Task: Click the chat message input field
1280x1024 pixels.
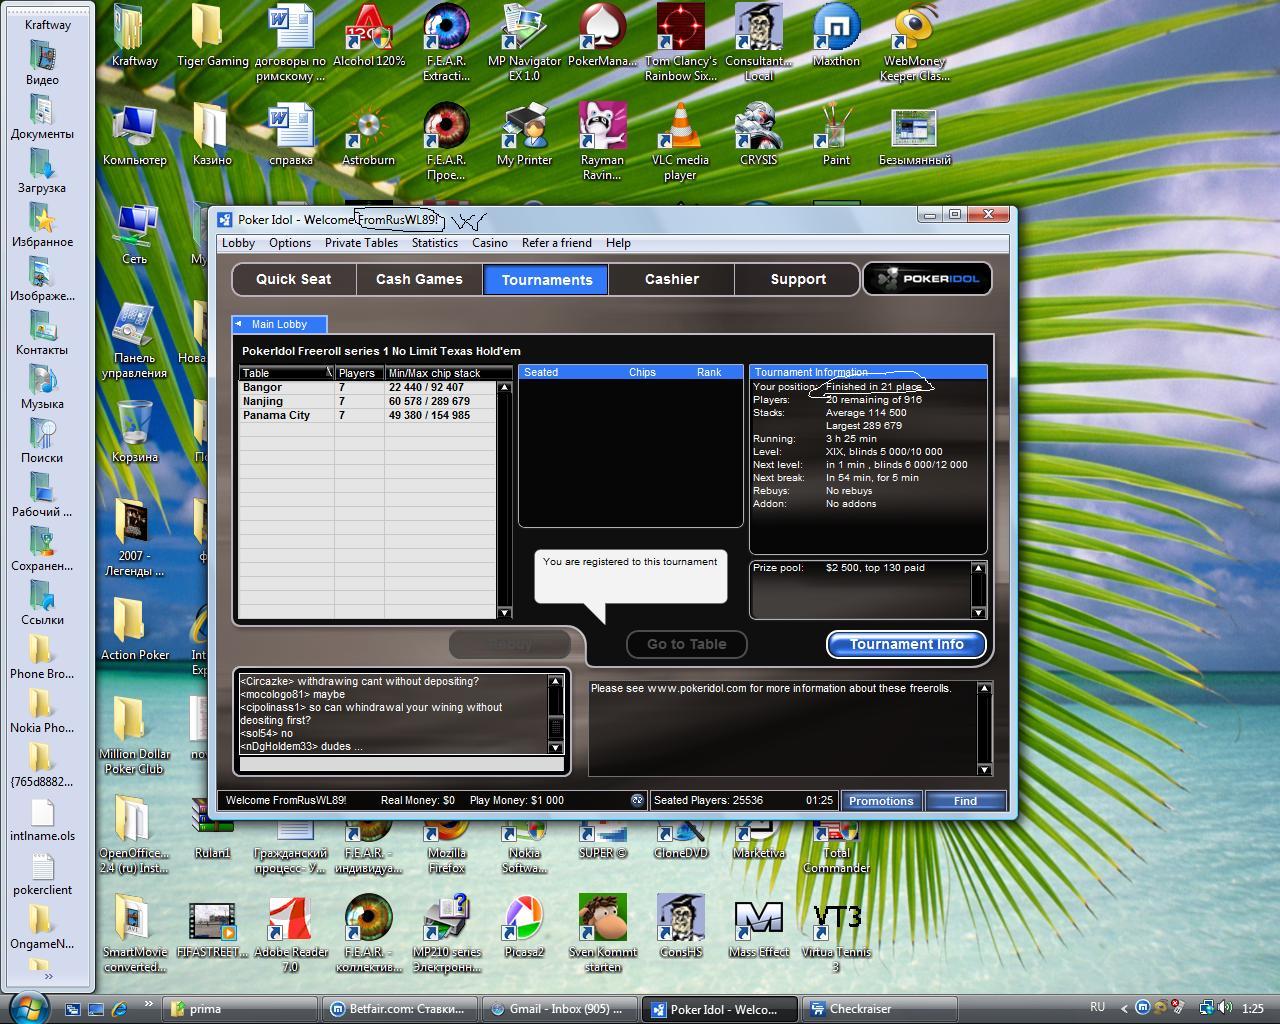Action: coord(402,765)
